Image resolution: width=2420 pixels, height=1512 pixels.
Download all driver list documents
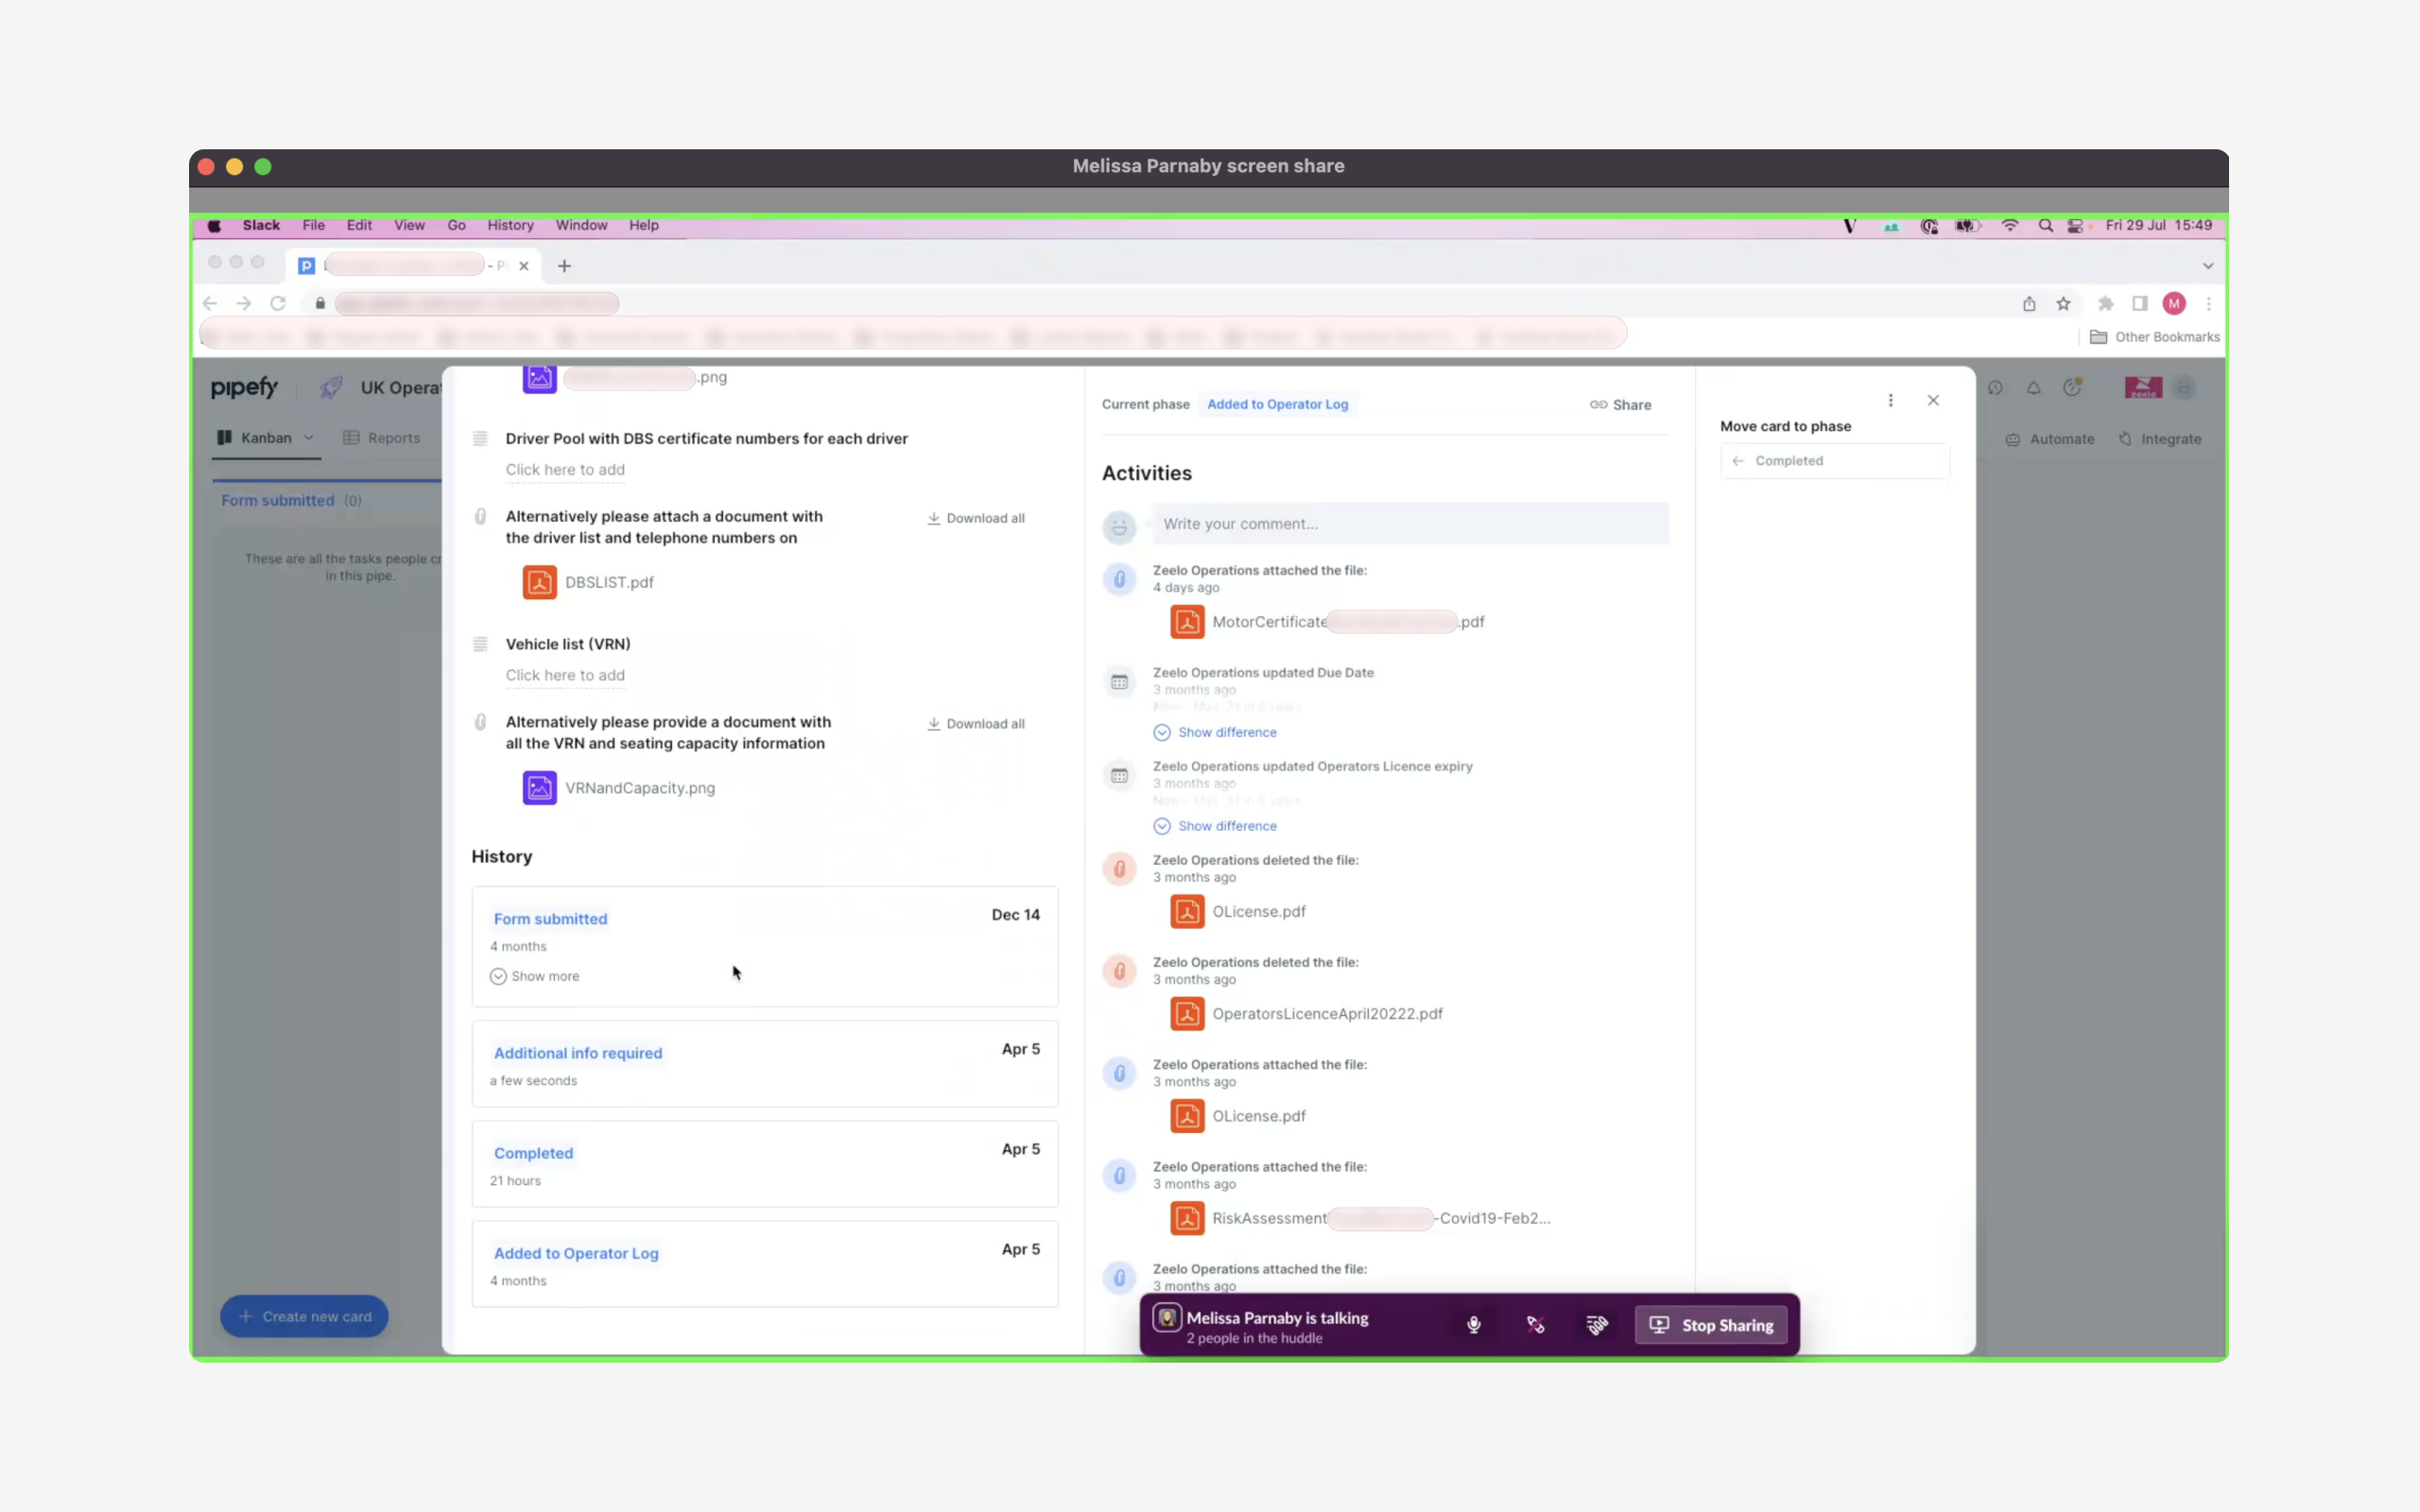(x=976, y=518)
